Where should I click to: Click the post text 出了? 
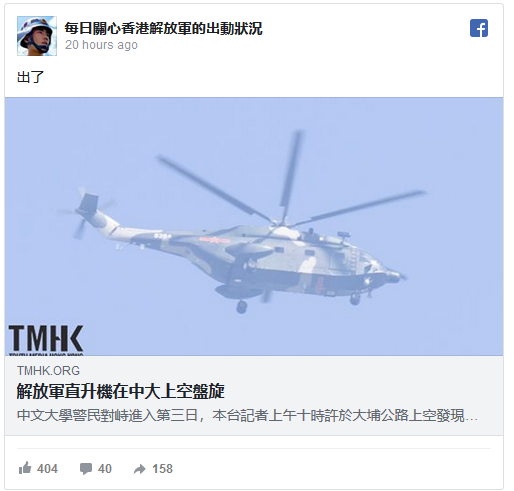coord(30,77)
